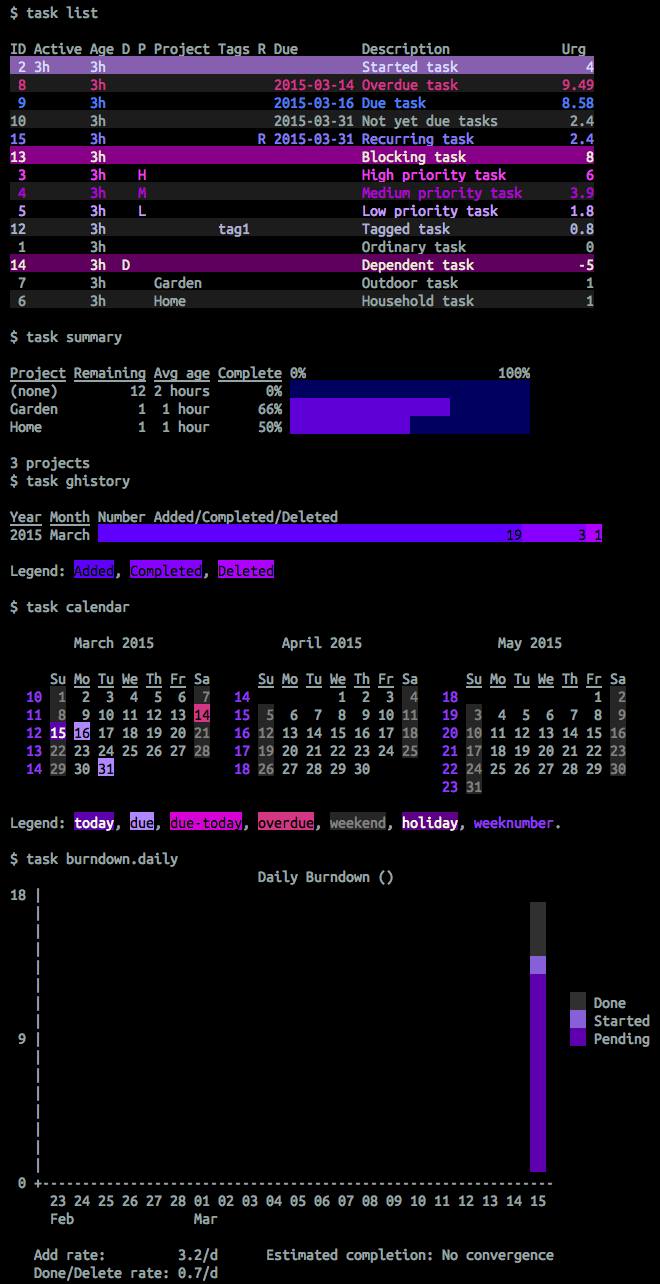
Task: Click 'High priority task' description
Action: point(433,175)
